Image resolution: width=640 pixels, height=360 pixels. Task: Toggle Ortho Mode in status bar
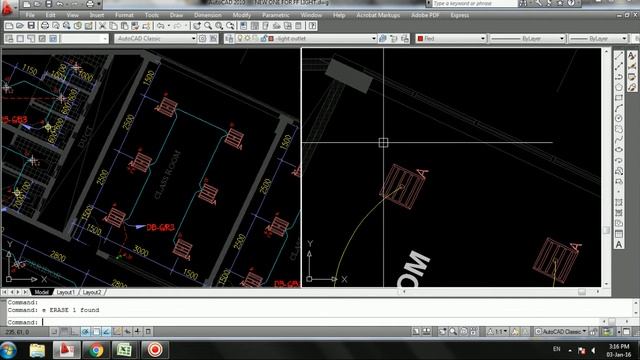(75, 331)
